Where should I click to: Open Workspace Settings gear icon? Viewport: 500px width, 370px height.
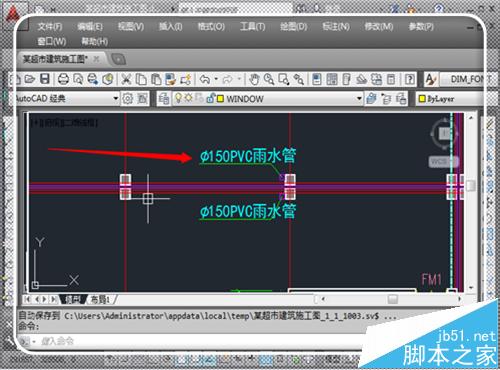coord(127,99)
